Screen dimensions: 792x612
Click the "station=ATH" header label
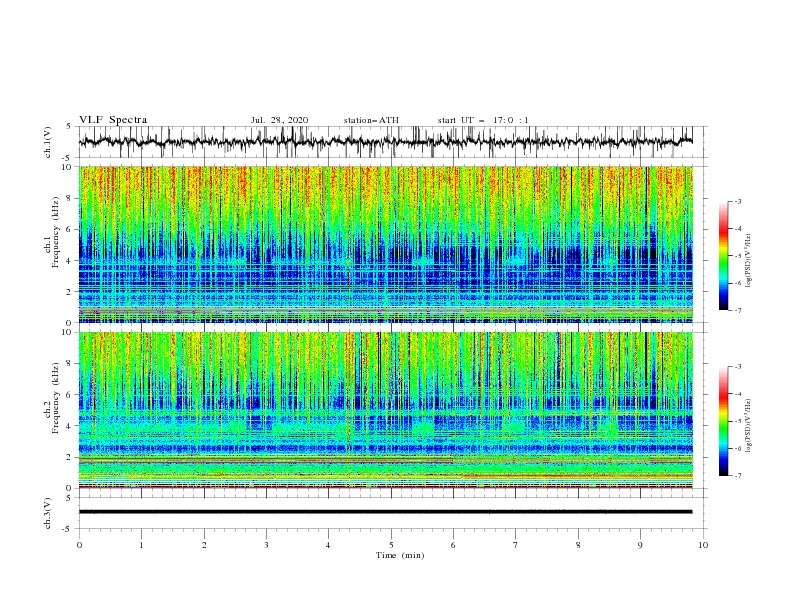click(x=371, y=120)
